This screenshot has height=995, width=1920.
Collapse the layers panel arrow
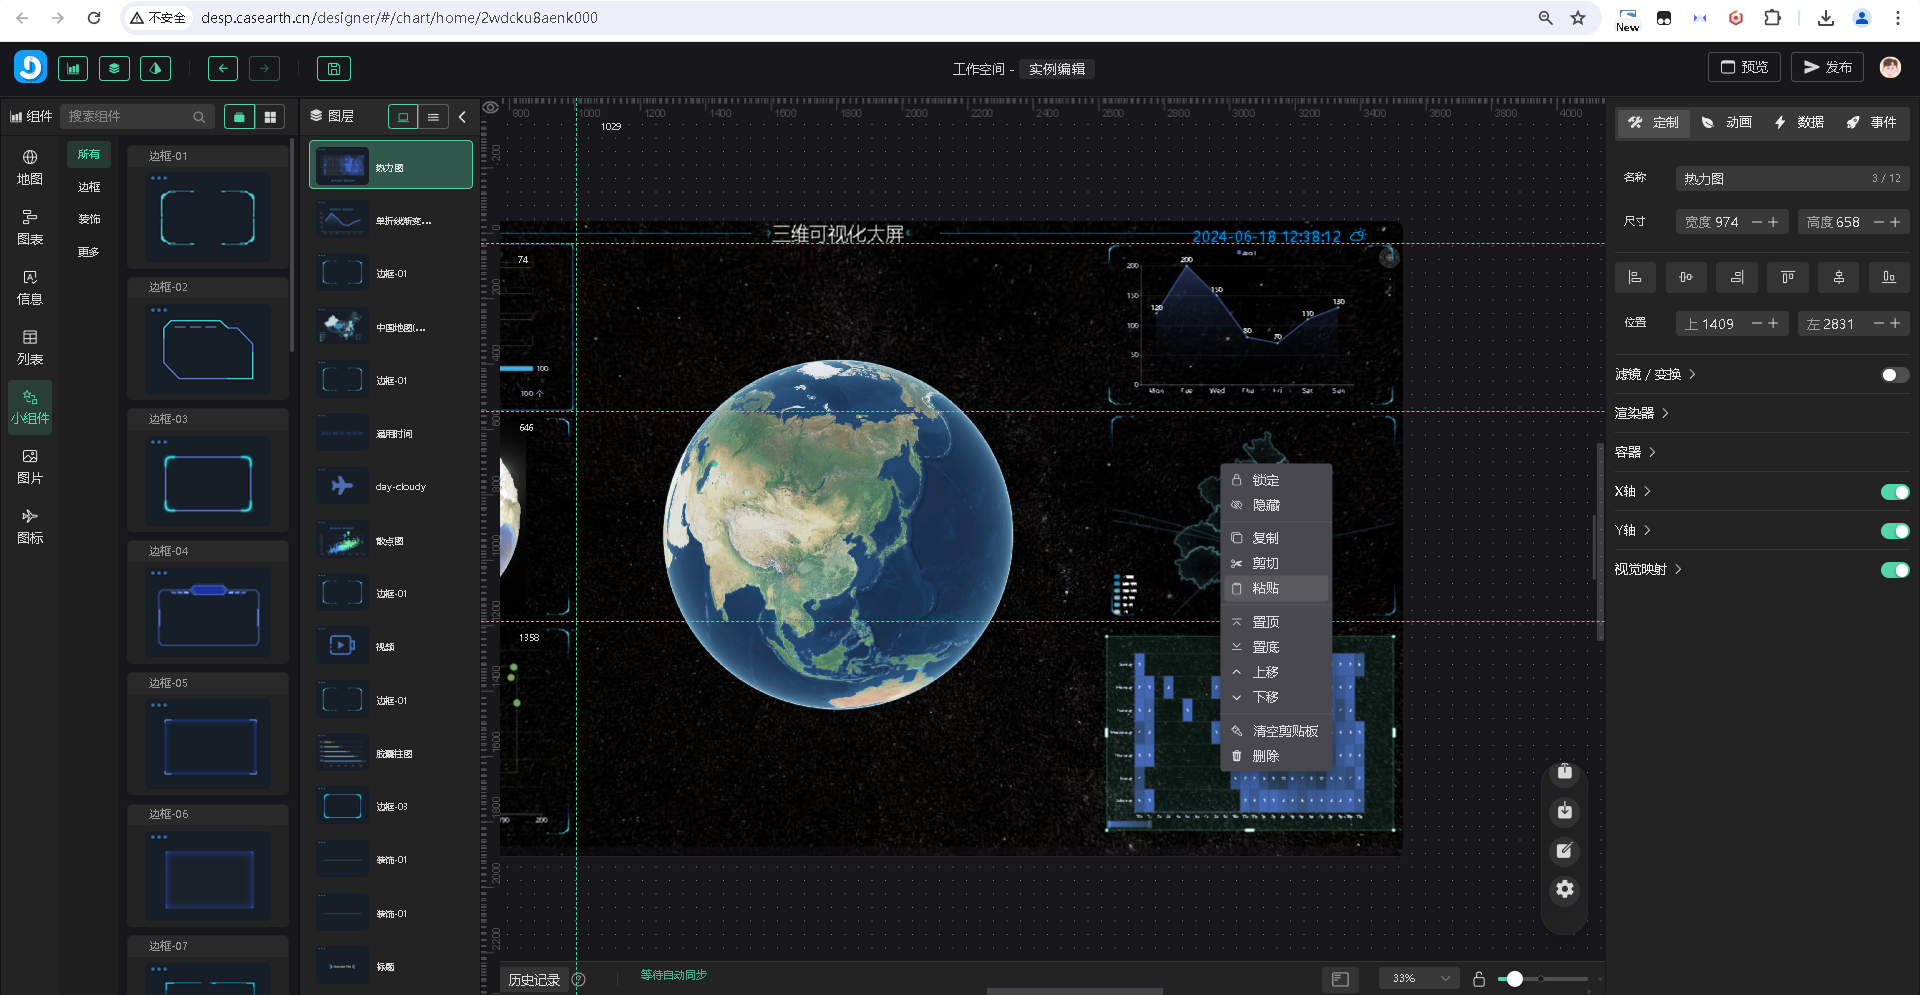[x=462, y=117]
